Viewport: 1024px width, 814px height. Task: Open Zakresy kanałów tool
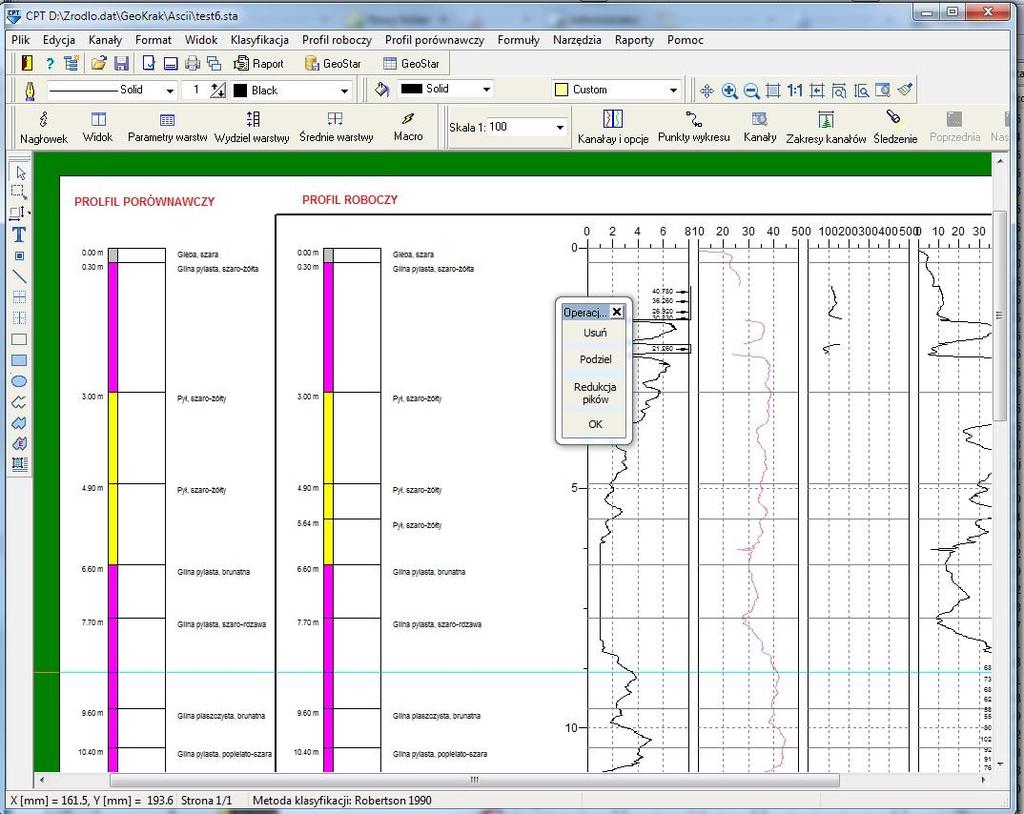(825, 127)
